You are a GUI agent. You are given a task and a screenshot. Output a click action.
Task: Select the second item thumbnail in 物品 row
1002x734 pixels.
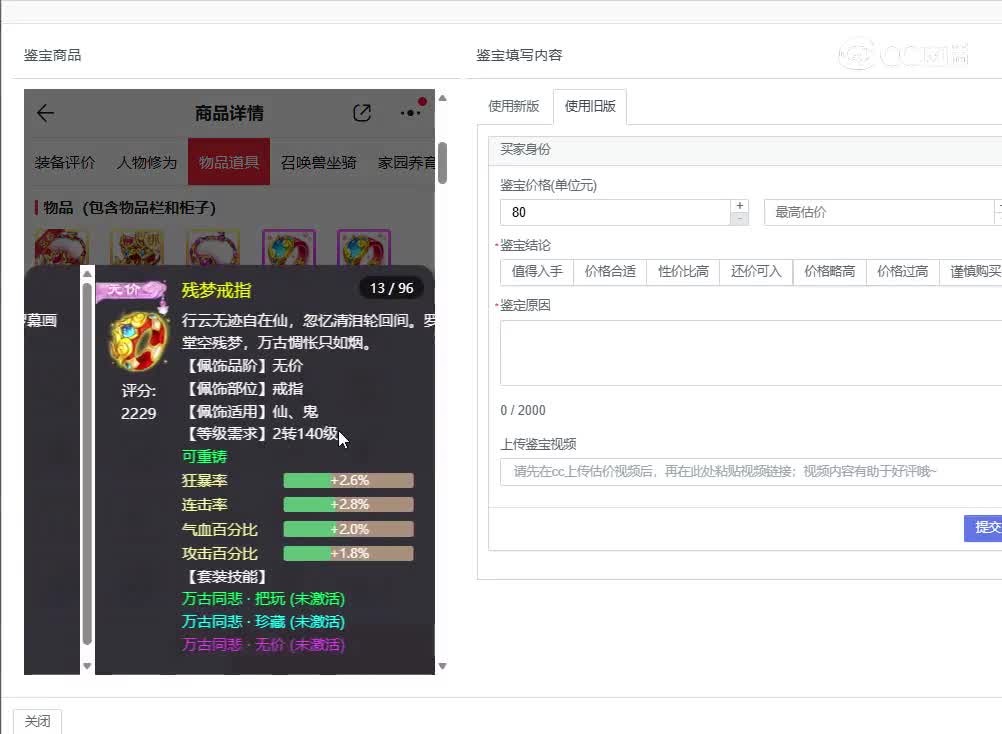point(137,247)
